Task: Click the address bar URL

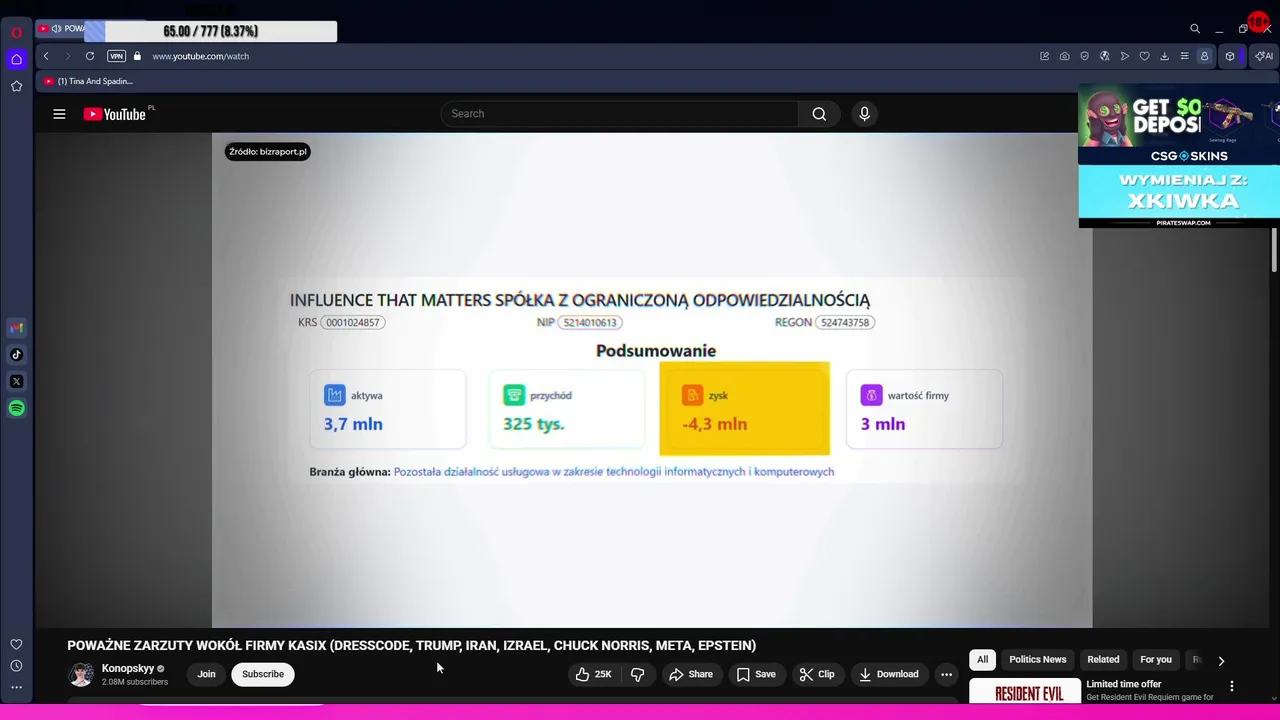Action: 200,56
